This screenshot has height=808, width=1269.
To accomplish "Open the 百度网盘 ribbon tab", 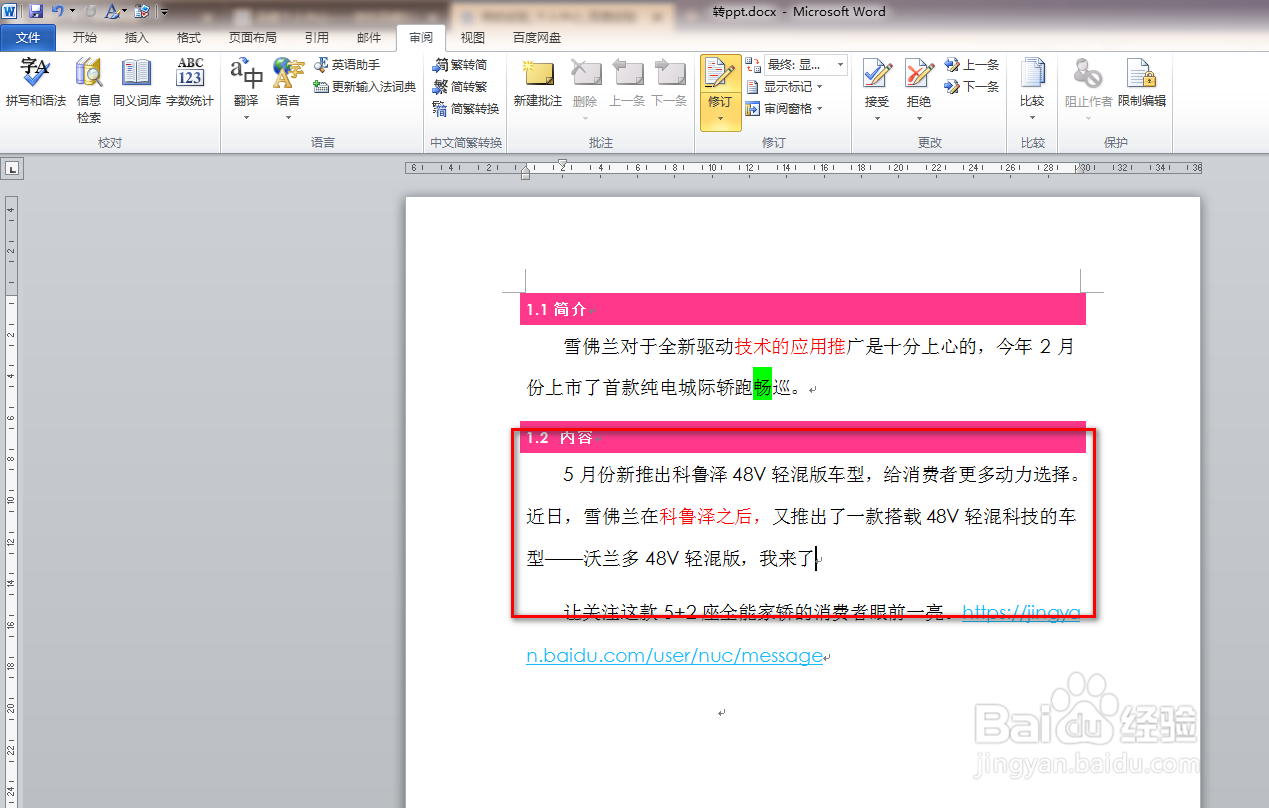I will pyautogui.click(x=536, y=37).
